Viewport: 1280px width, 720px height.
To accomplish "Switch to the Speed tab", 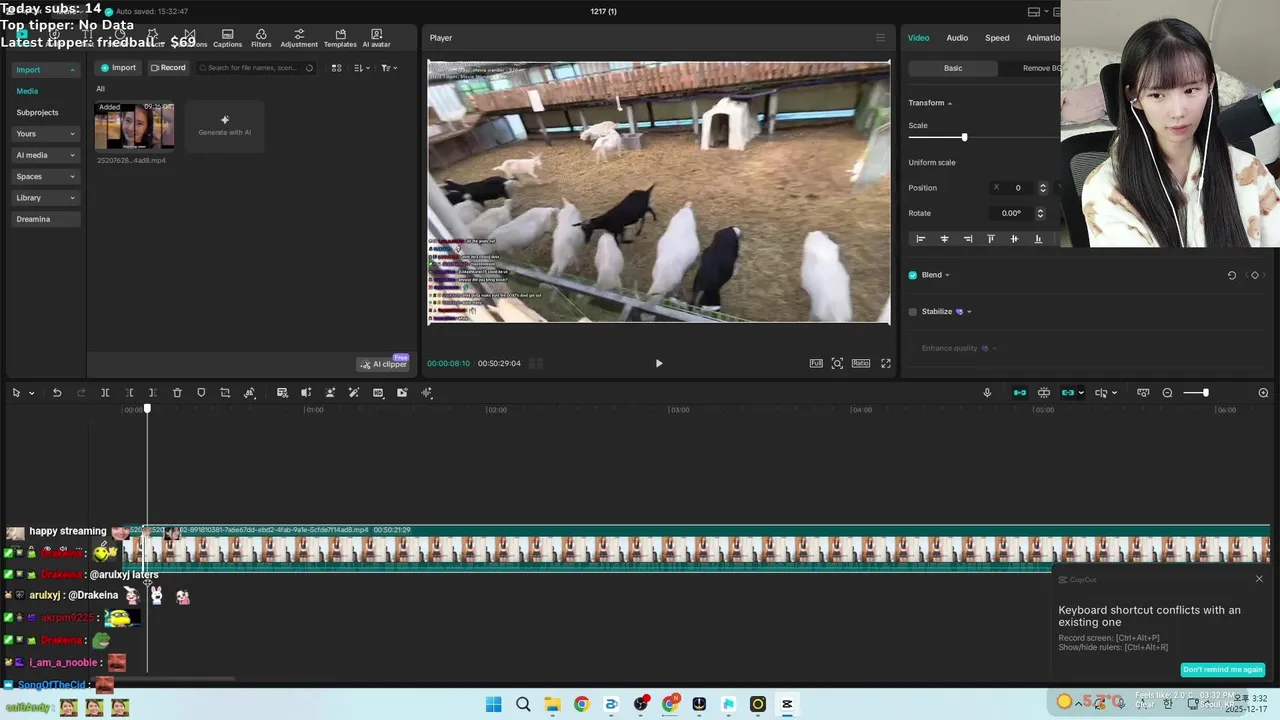I will coord(997,38).
